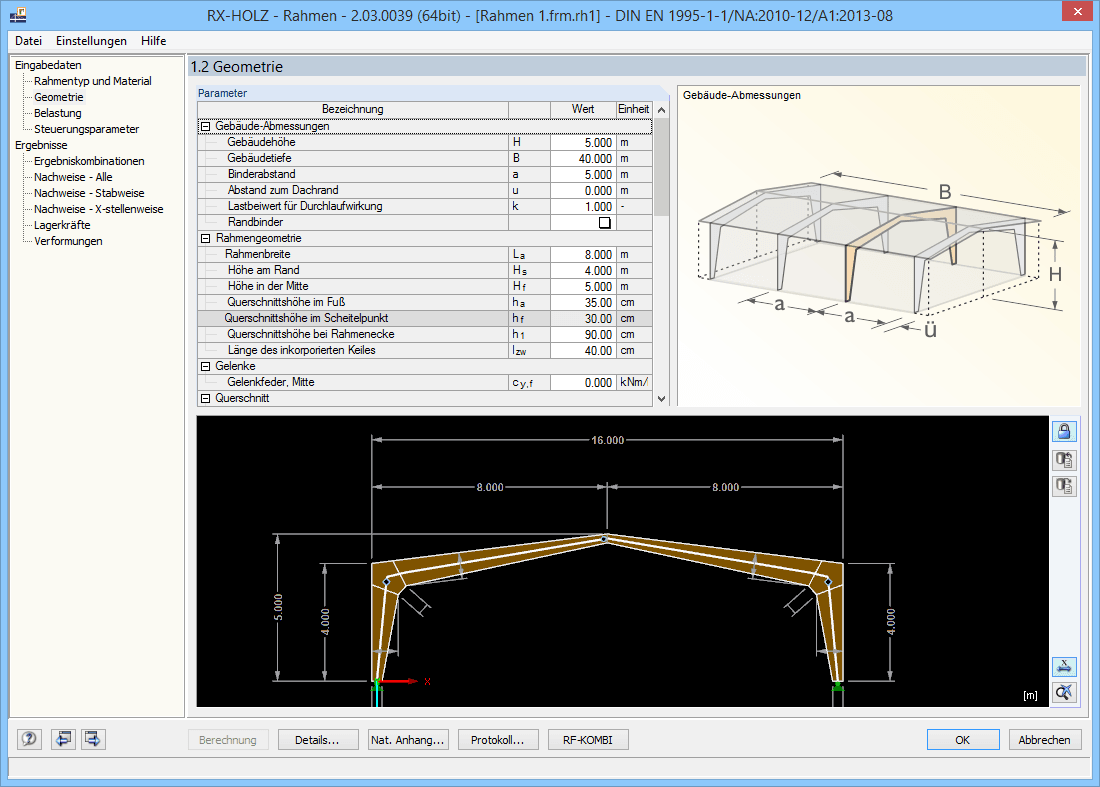
Task: Collapse the Gebäude-Abmessungen section
Action: [x=206, y=125]
